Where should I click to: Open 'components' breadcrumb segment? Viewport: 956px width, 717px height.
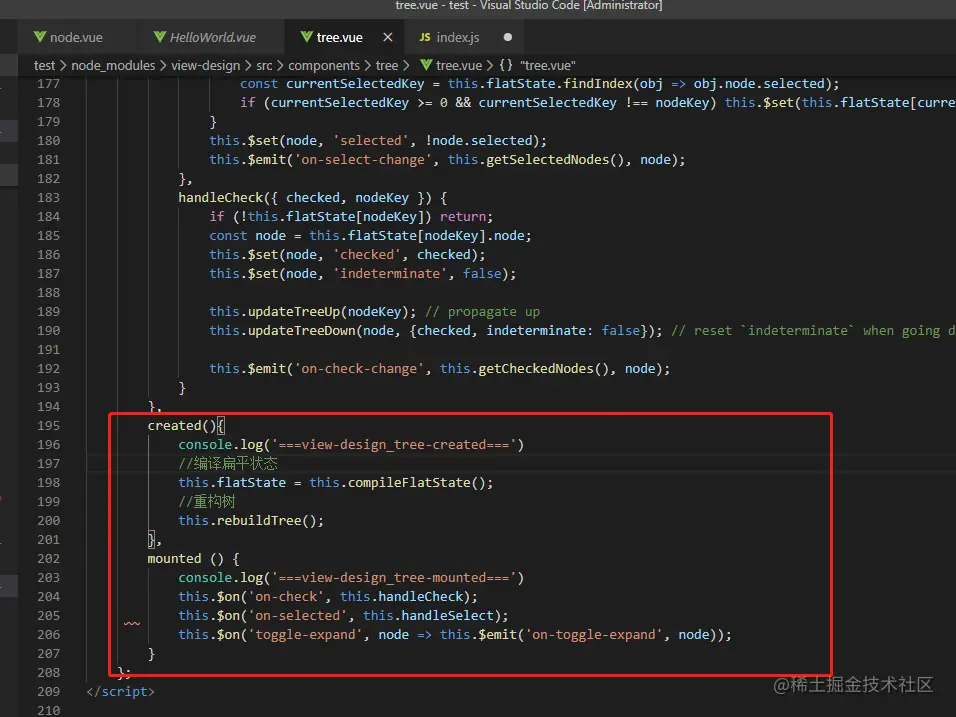(x=324, y=65)
